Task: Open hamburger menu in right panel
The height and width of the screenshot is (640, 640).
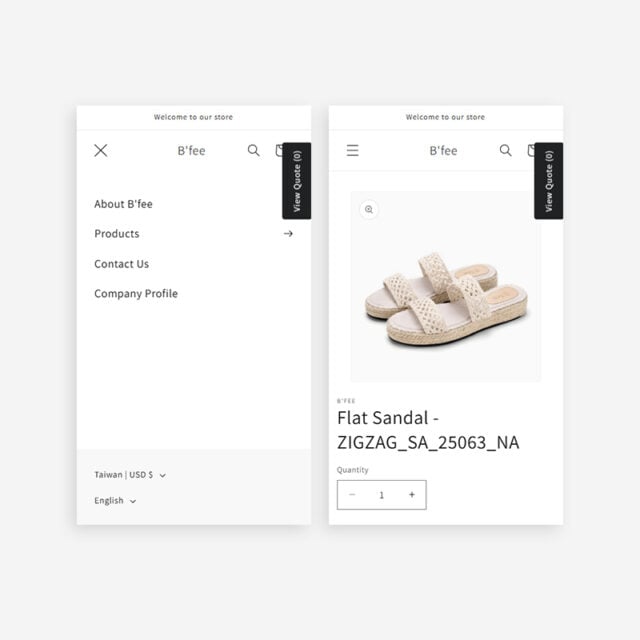Action: tap(353, 151)
